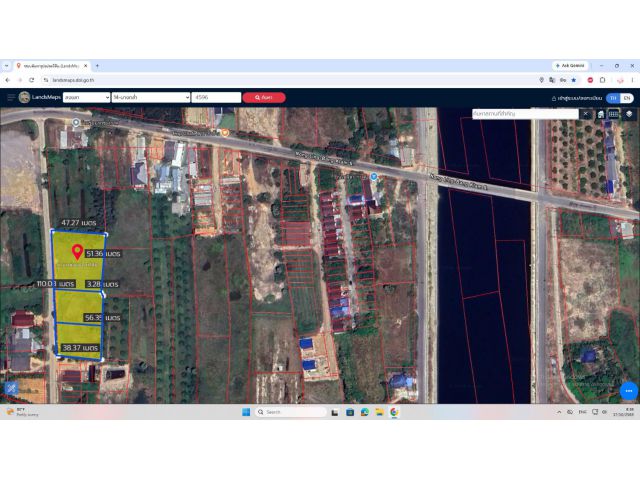Close the LandsMaps browser tab
Image resolution: width=640 pixels, height=480 pixels.
[86, 66]
